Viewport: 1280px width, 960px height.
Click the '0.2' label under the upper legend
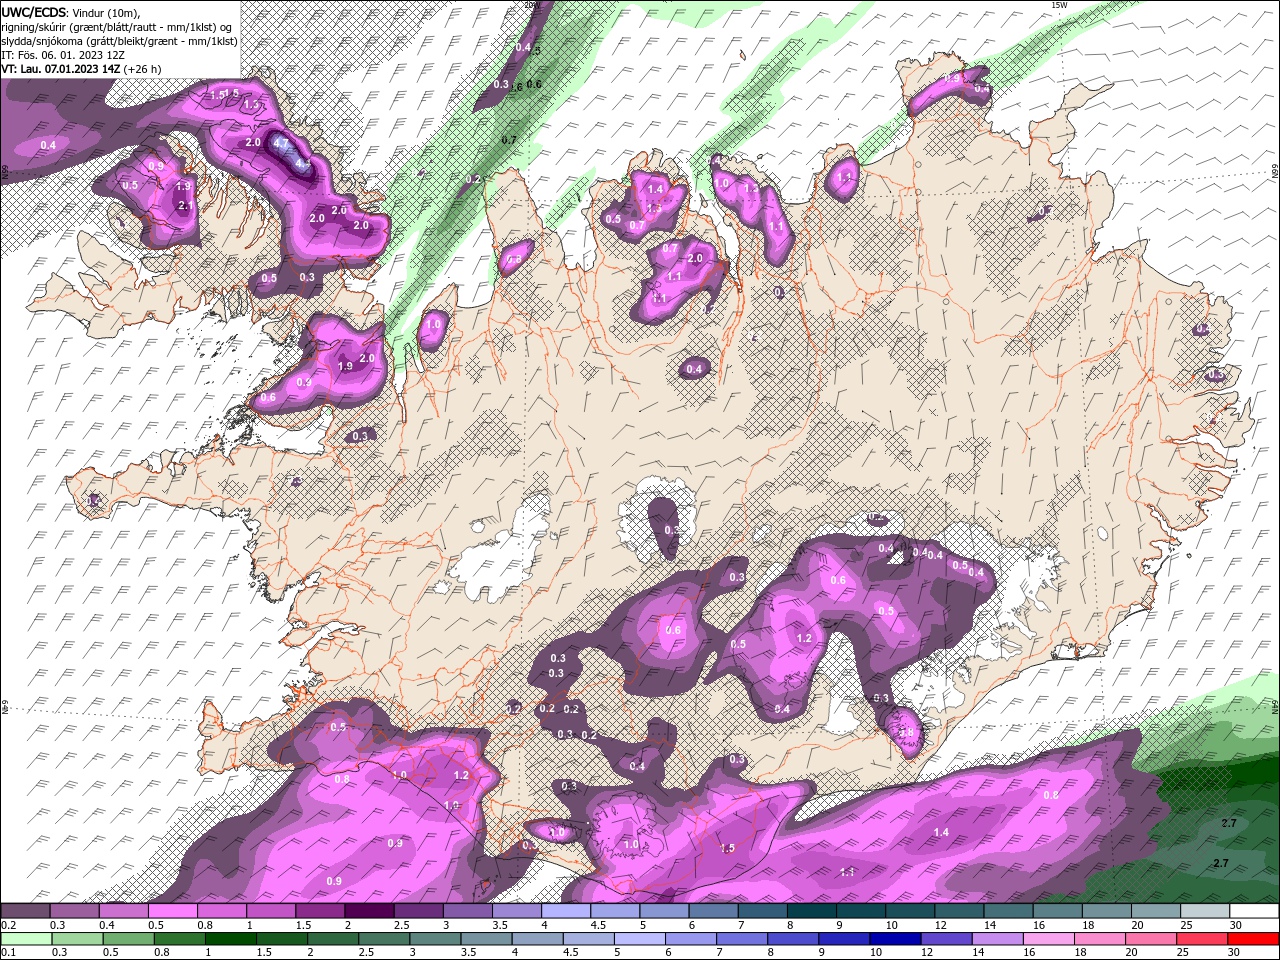[9, 925]
